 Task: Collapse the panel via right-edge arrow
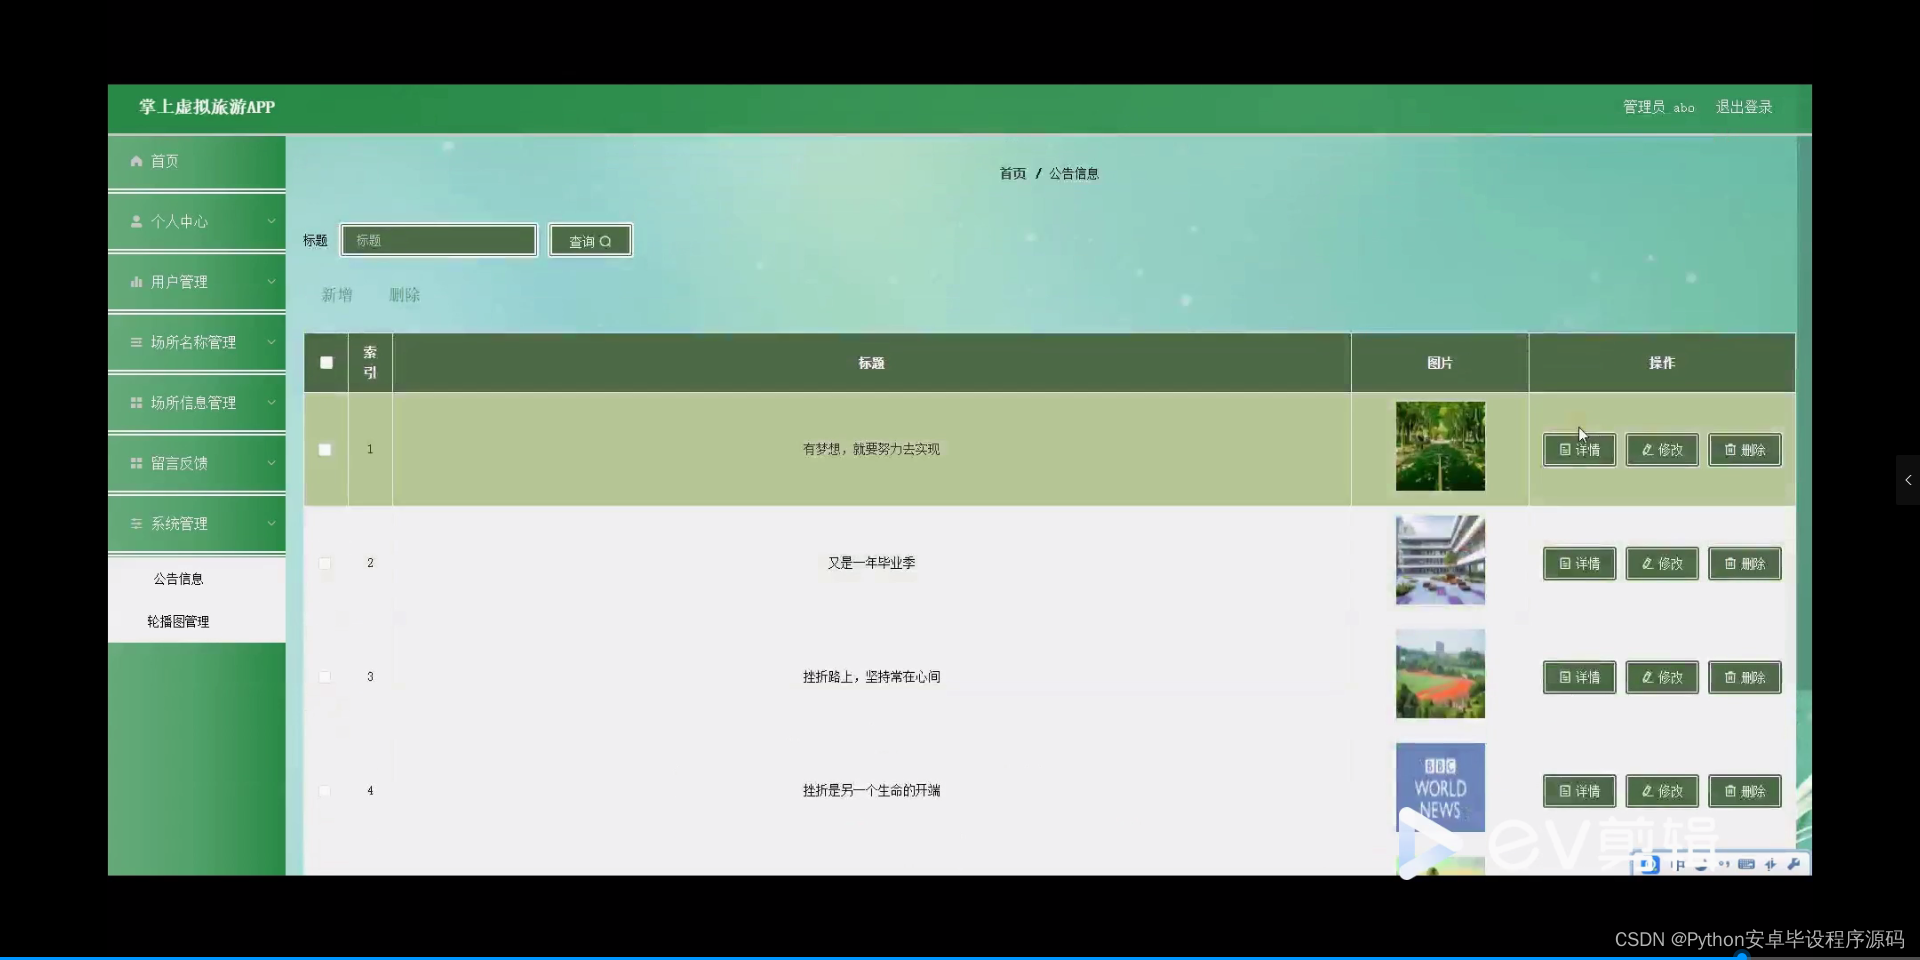1907,480
